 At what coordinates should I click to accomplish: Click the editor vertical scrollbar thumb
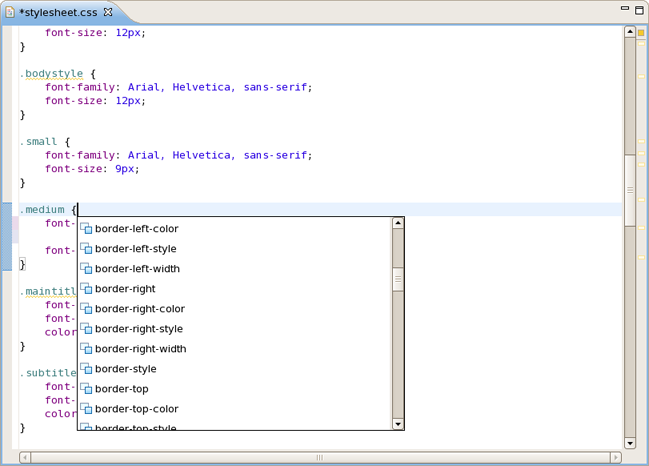point(630,190)
